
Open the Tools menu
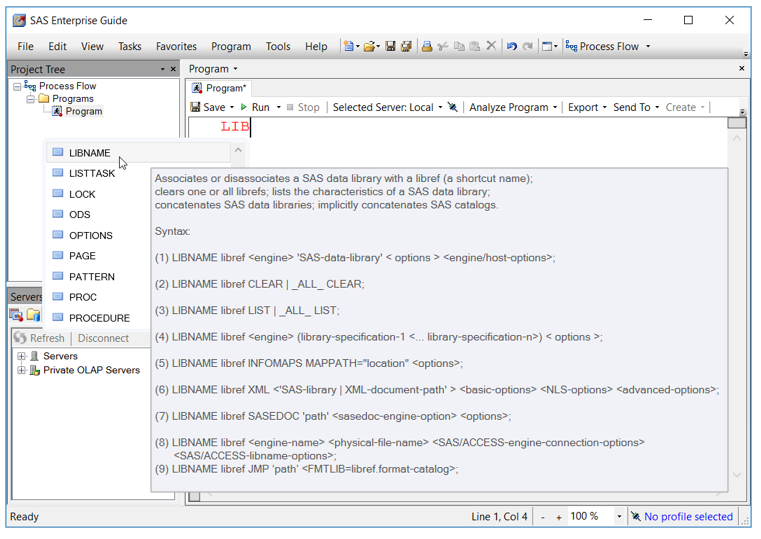pos(278,47)
